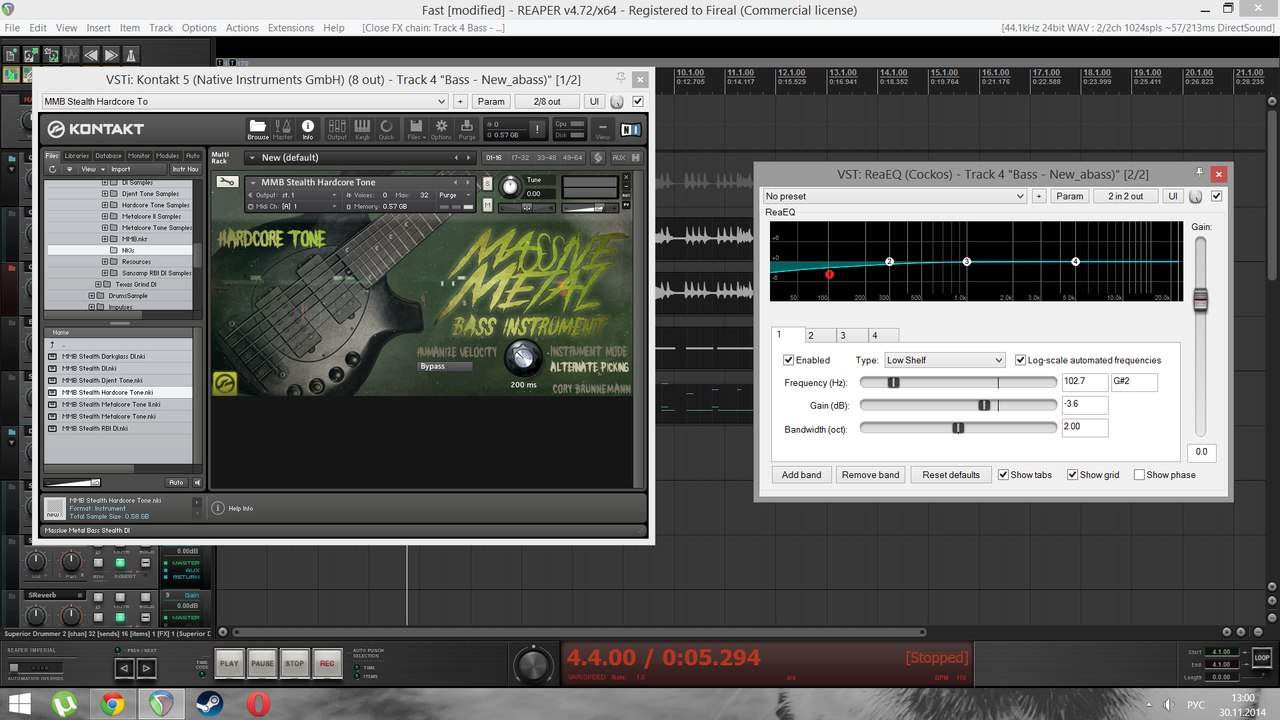Open Steam from the taskbar
This screenshot has height=720, width=1280.
209,704
